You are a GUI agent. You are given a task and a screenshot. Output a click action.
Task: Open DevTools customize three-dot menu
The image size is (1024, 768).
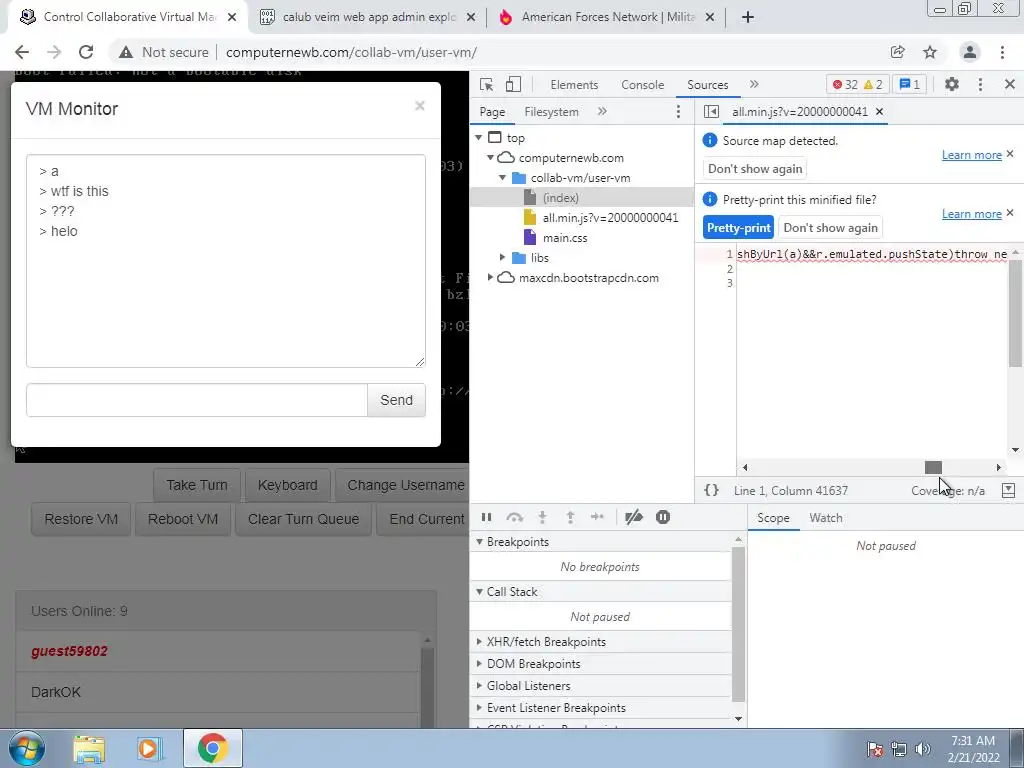point(980,84)
